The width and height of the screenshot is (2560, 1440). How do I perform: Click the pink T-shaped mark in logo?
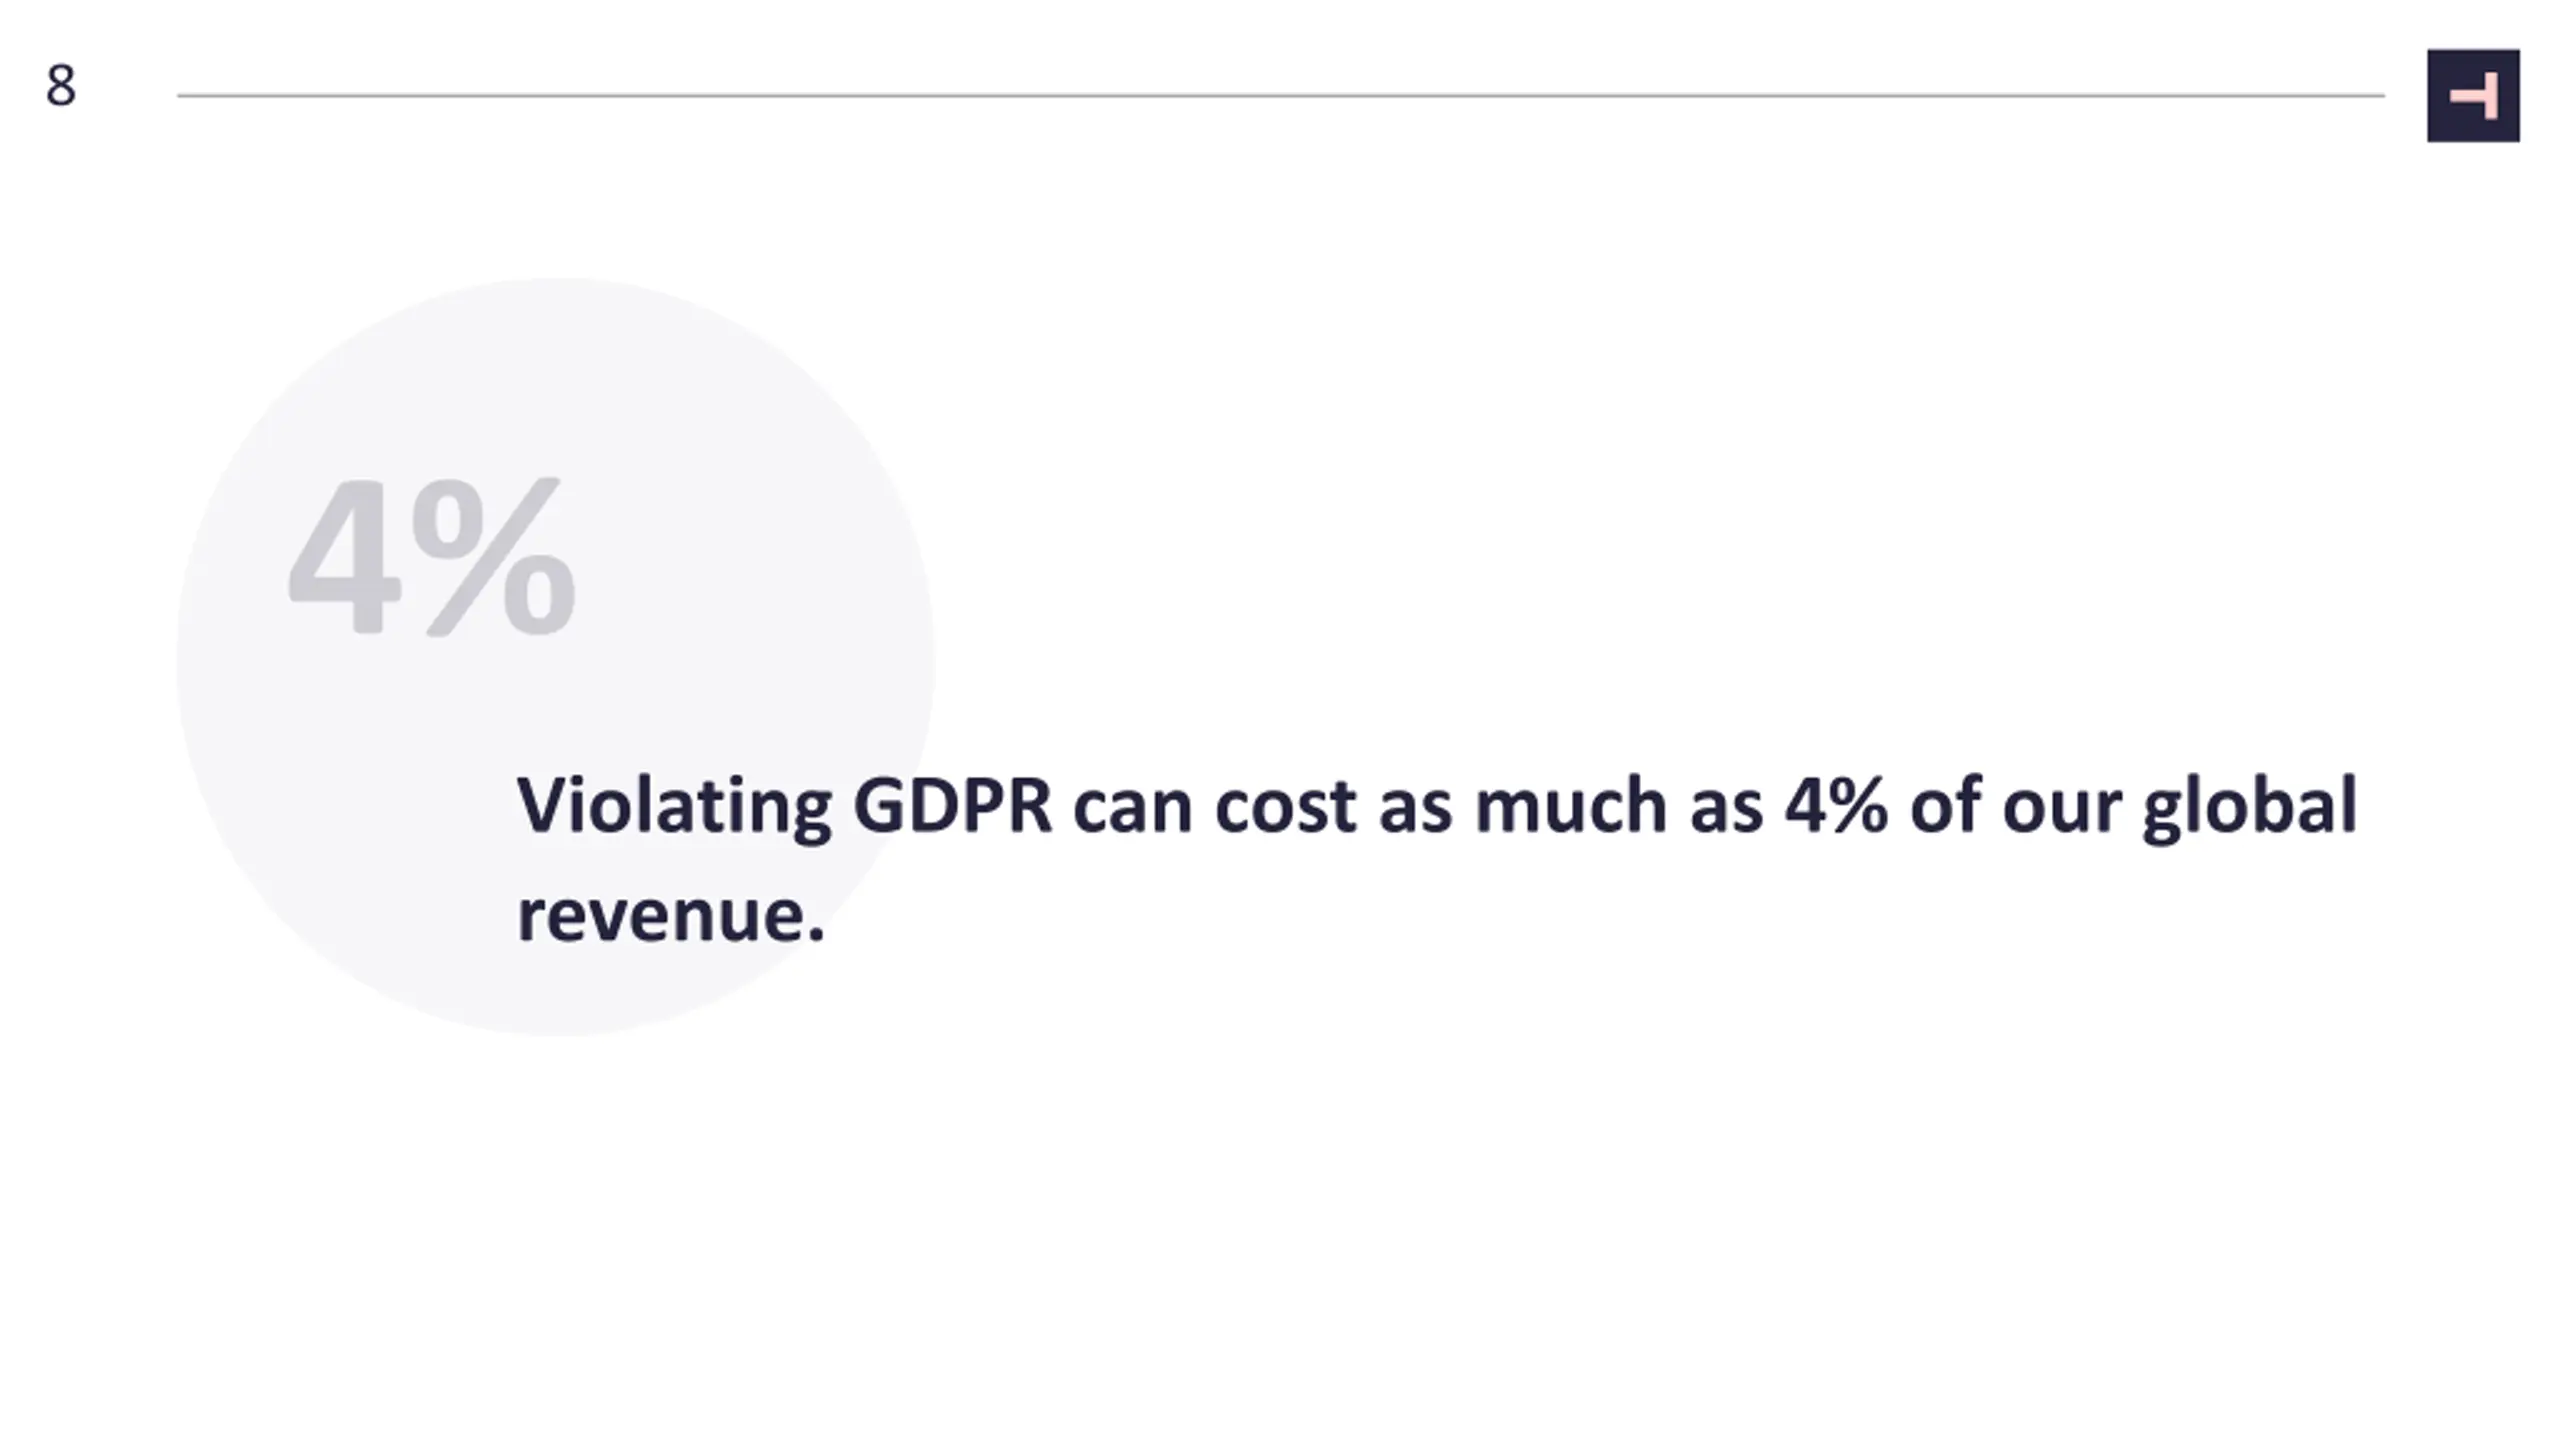pos(2474,96)
